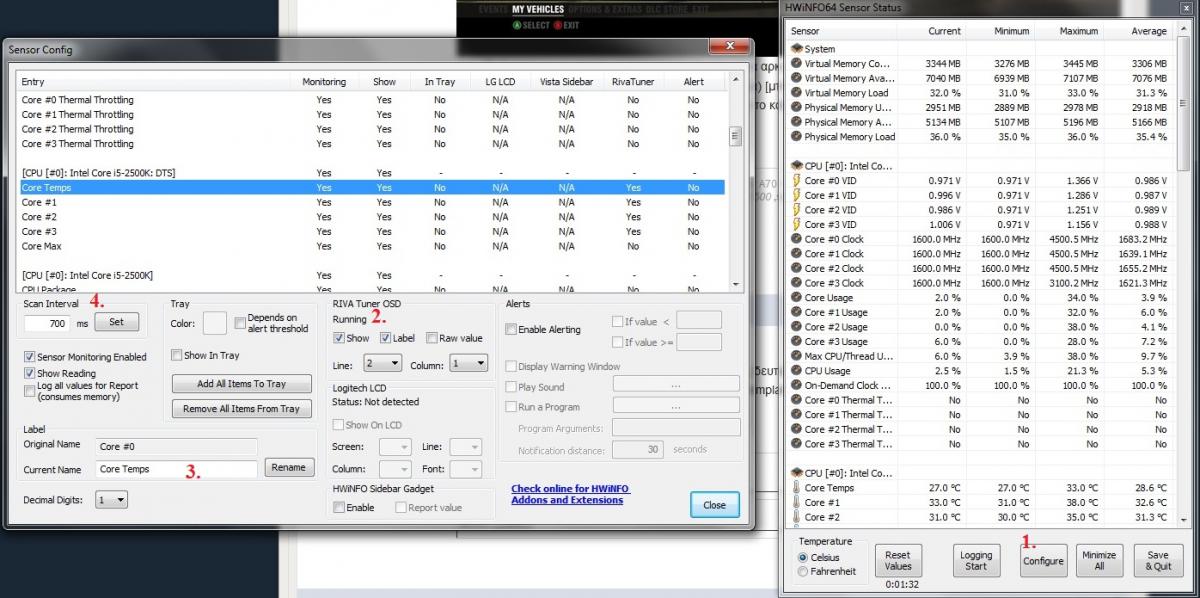Uncheck the Show Reading checkbox
Viewport: 1200px width, 598px height.
point(30,373)
